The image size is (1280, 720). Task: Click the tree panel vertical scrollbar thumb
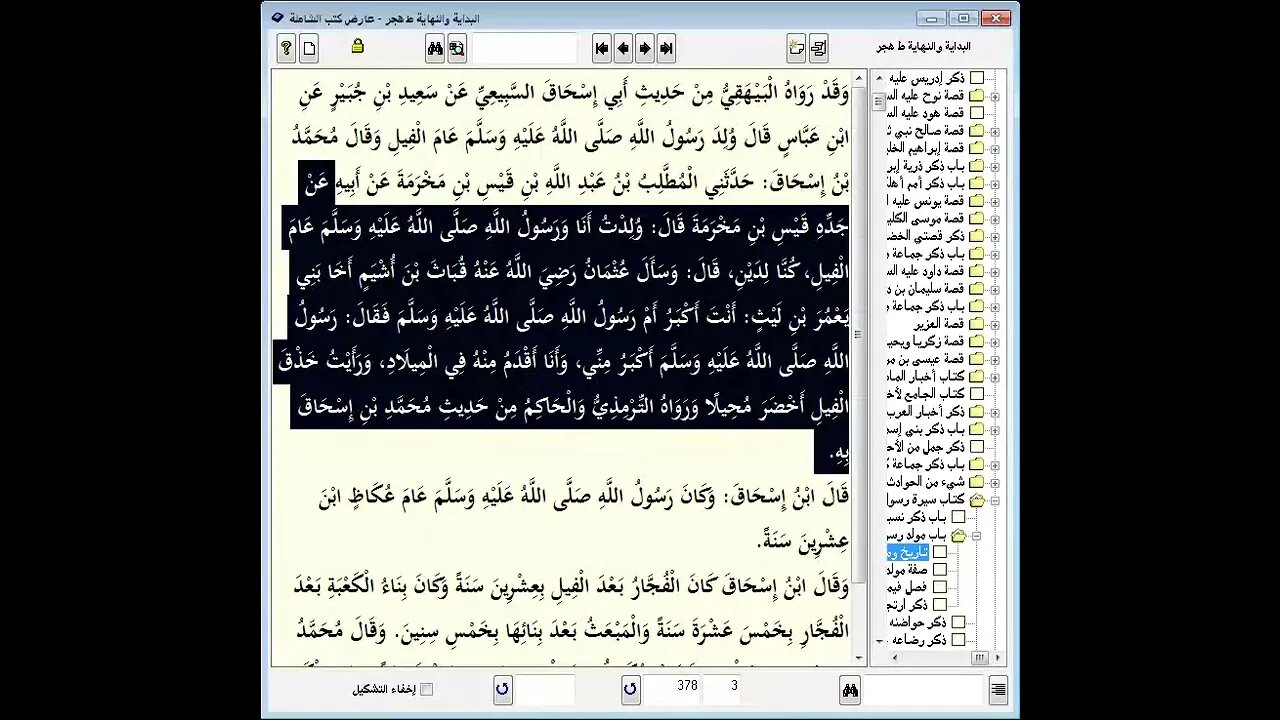878,101
